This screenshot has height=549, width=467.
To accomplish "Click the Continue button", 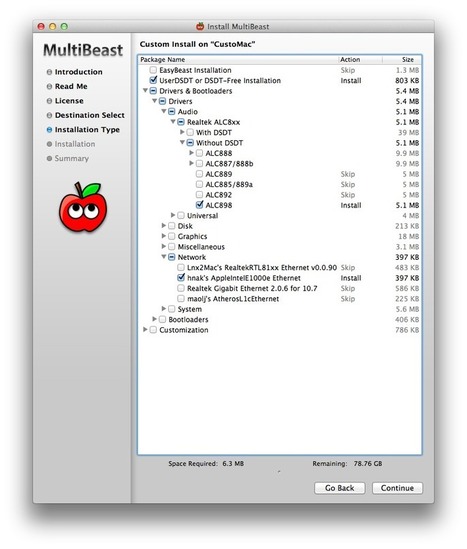I will (397, 488).
